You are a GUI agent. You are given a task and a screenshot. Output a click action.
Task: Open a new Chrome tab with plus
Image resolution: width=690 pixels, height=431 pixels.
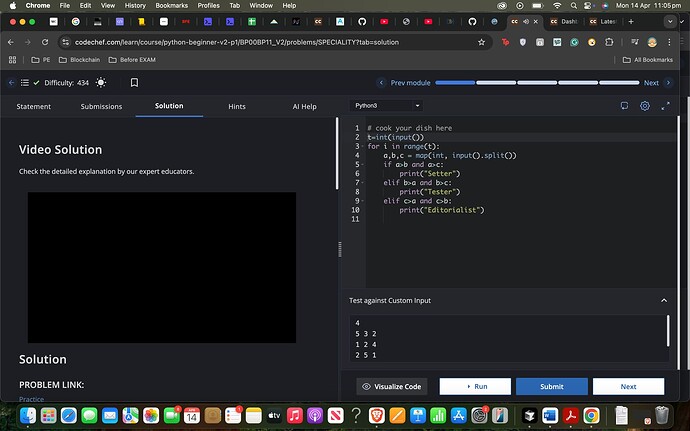631,22
